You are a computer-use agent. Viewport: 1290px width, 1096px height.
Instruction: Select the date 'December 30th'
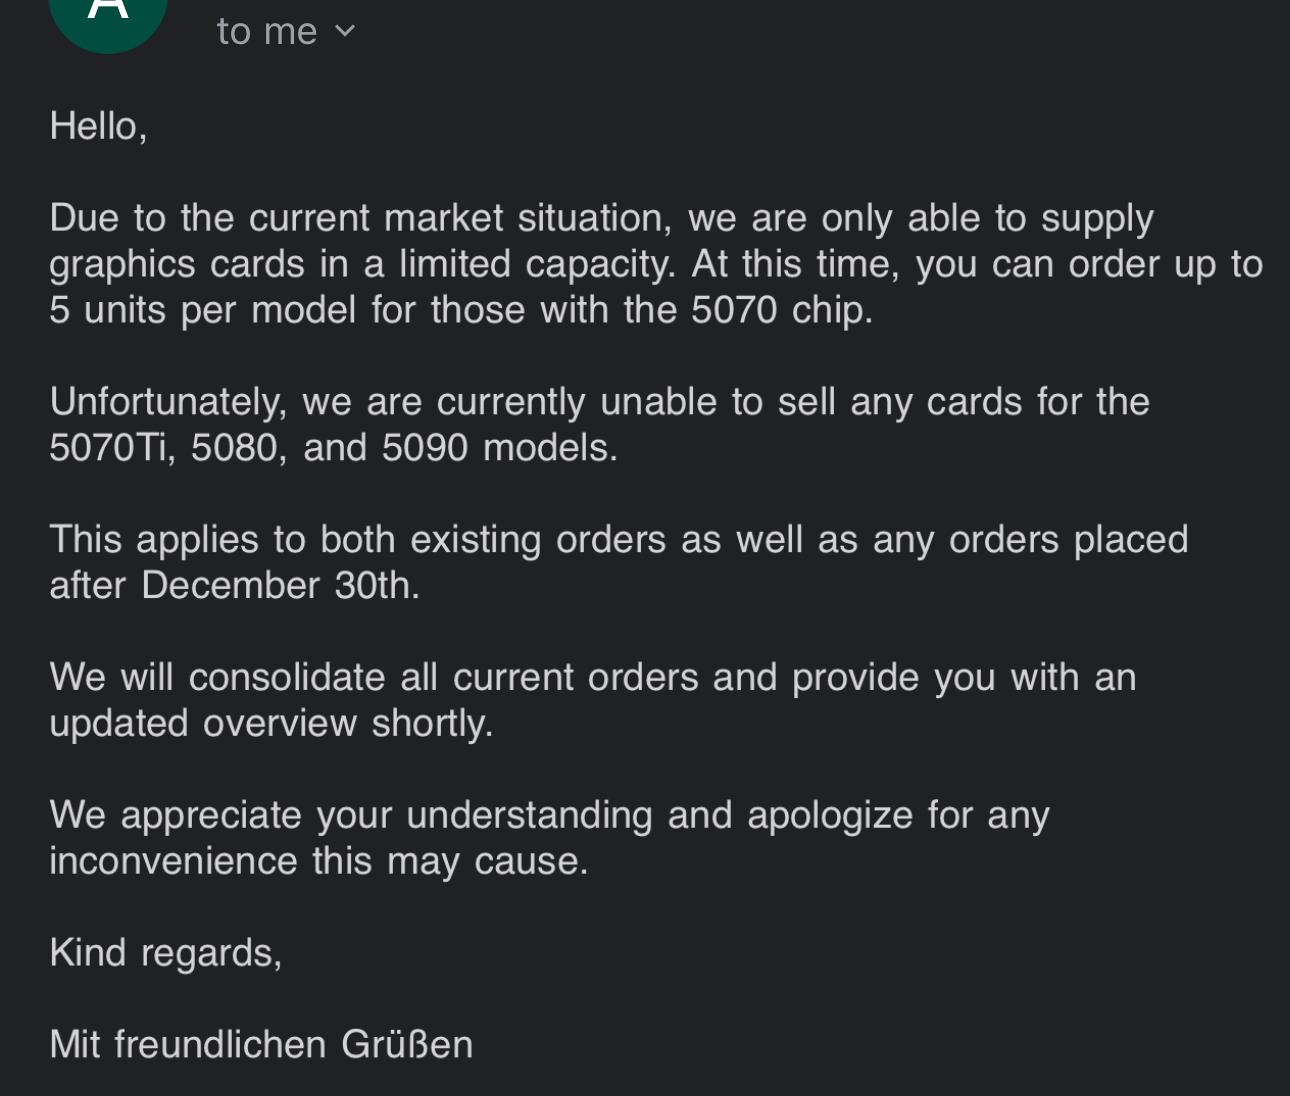(x=276, y=585)
